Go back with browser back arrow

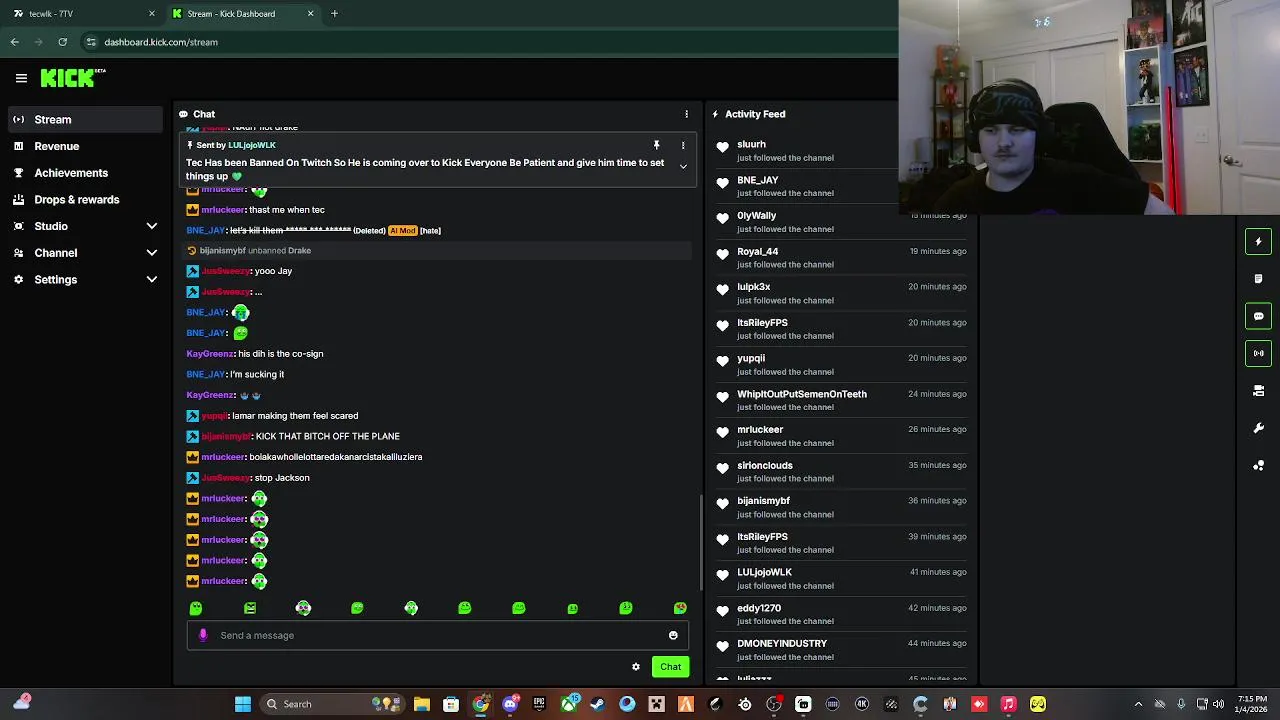pos(14,42)
